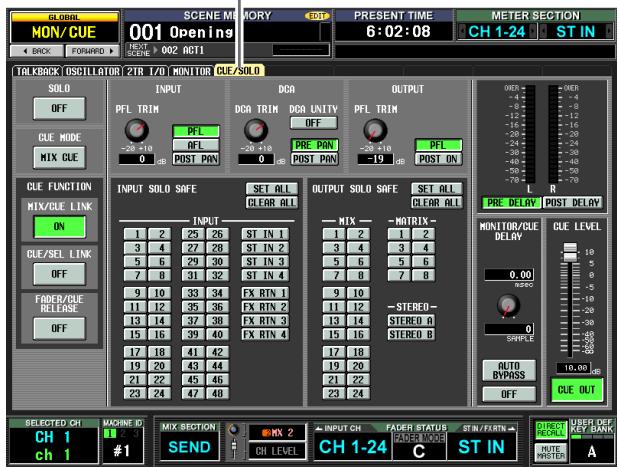Click the INPUT PFL TRIM dB value
The image size is (617, 467).
(x=137, y=159)
